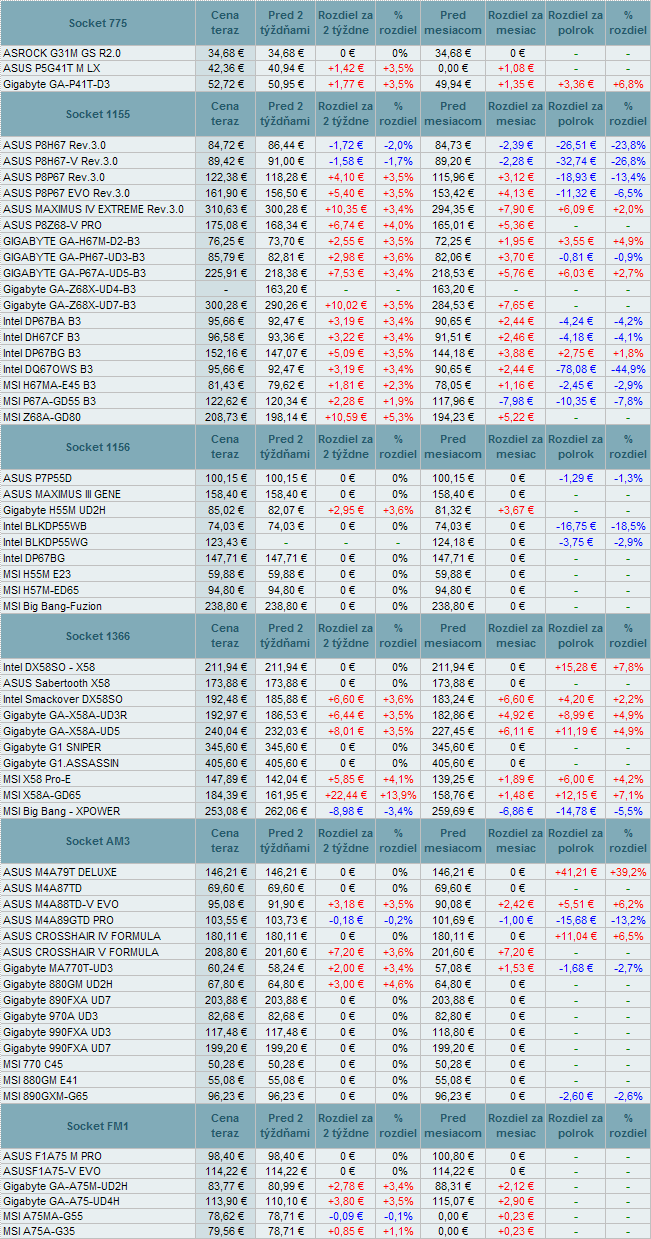Viewport: 651px width, 1239px height.
Task: Select MSI Big Bang - XPOWER product name
Action: [62, 811]
